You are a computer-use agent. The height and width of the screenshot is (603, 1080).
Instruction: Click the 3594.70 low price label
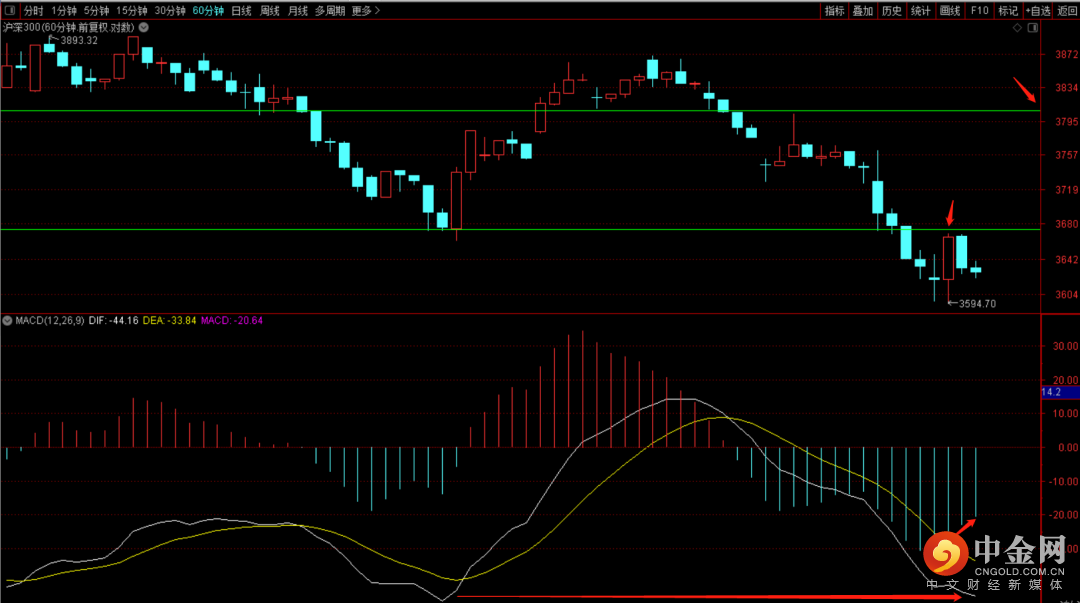[x=976, y=303]
